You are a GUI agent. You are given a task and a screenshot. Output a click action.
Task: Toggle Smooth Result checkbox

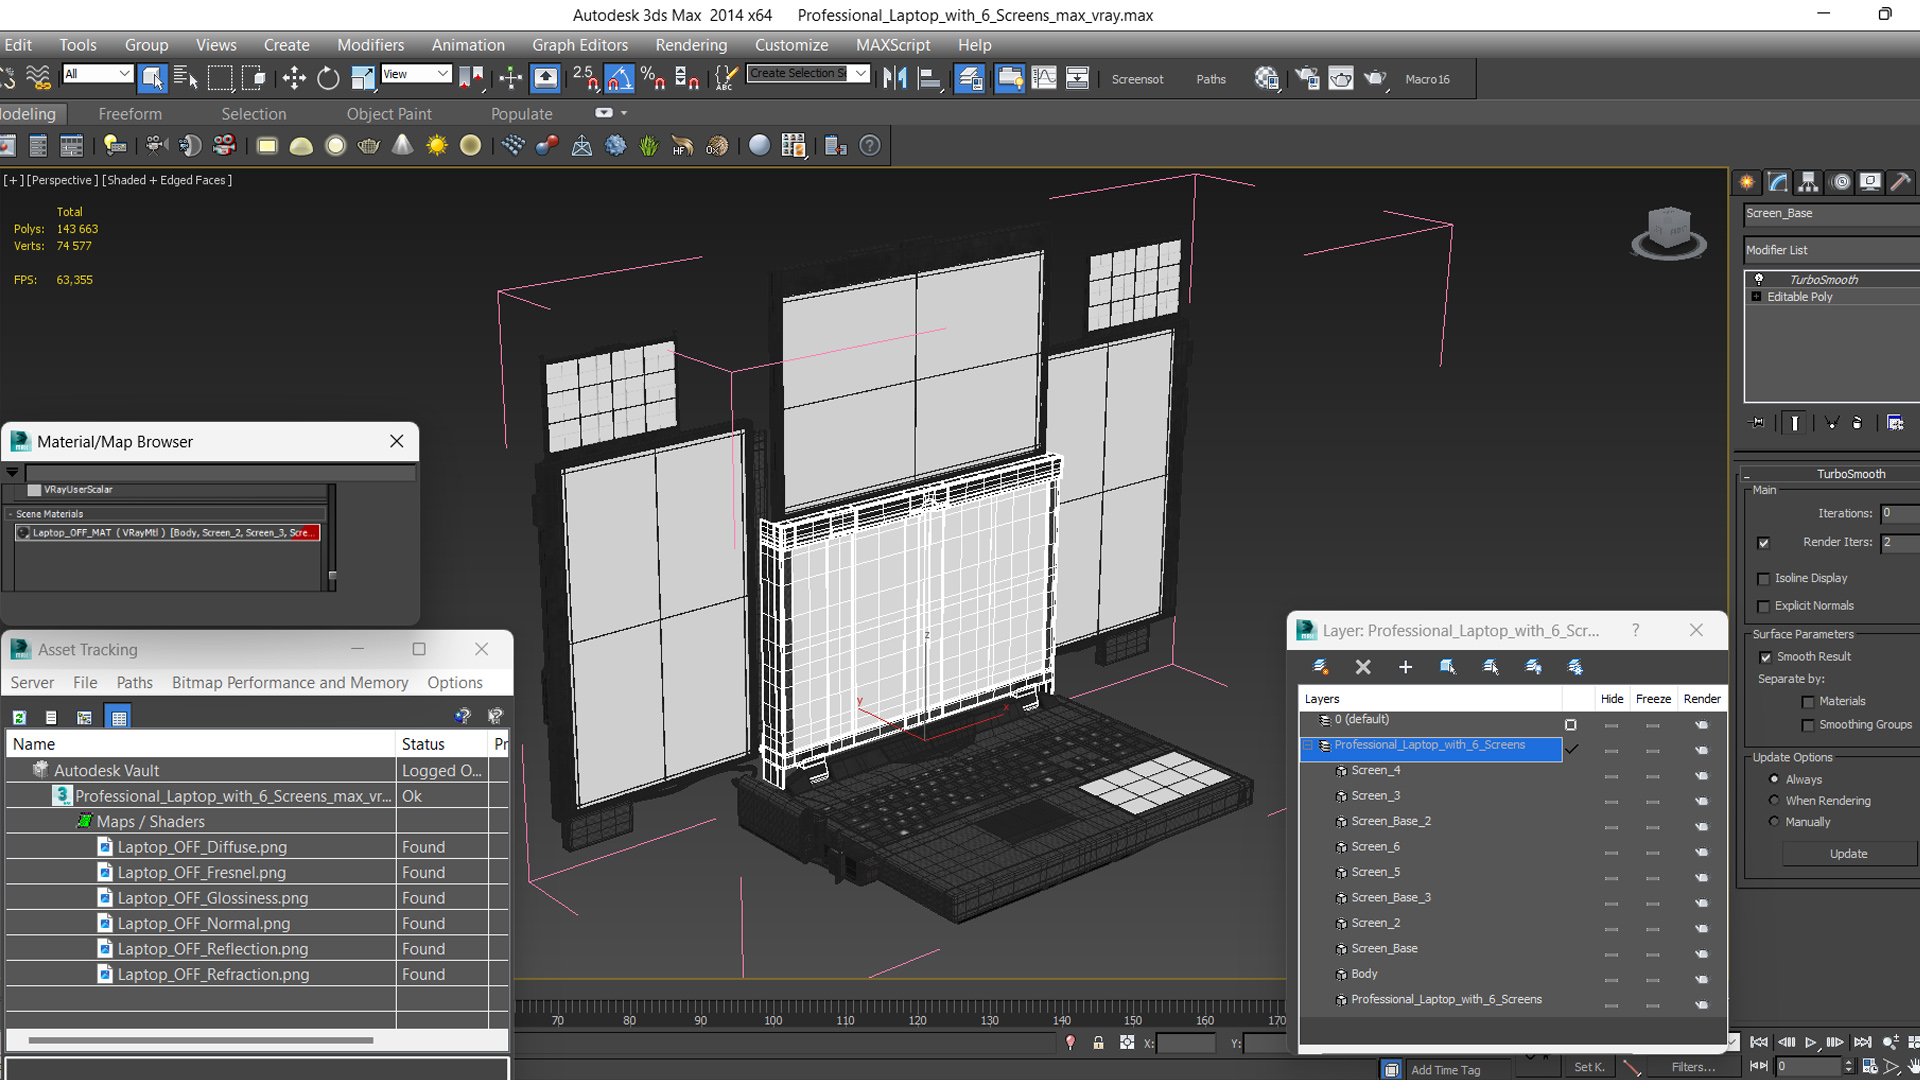tap(1765, 657)
